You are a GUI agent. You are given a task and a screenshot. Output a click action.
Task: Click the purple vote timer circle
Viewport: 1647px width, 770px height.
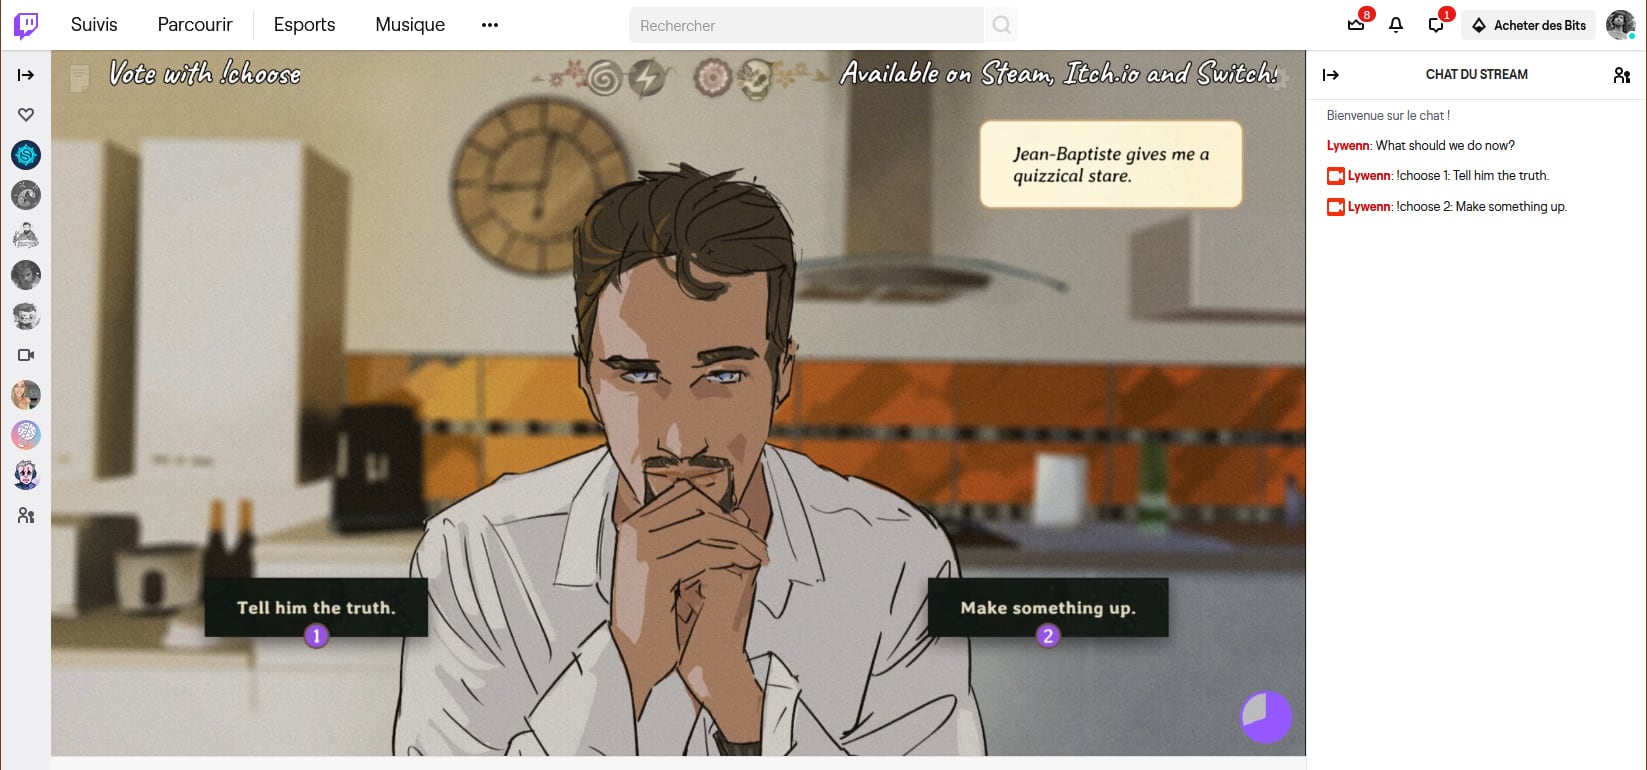(1266, 717)
